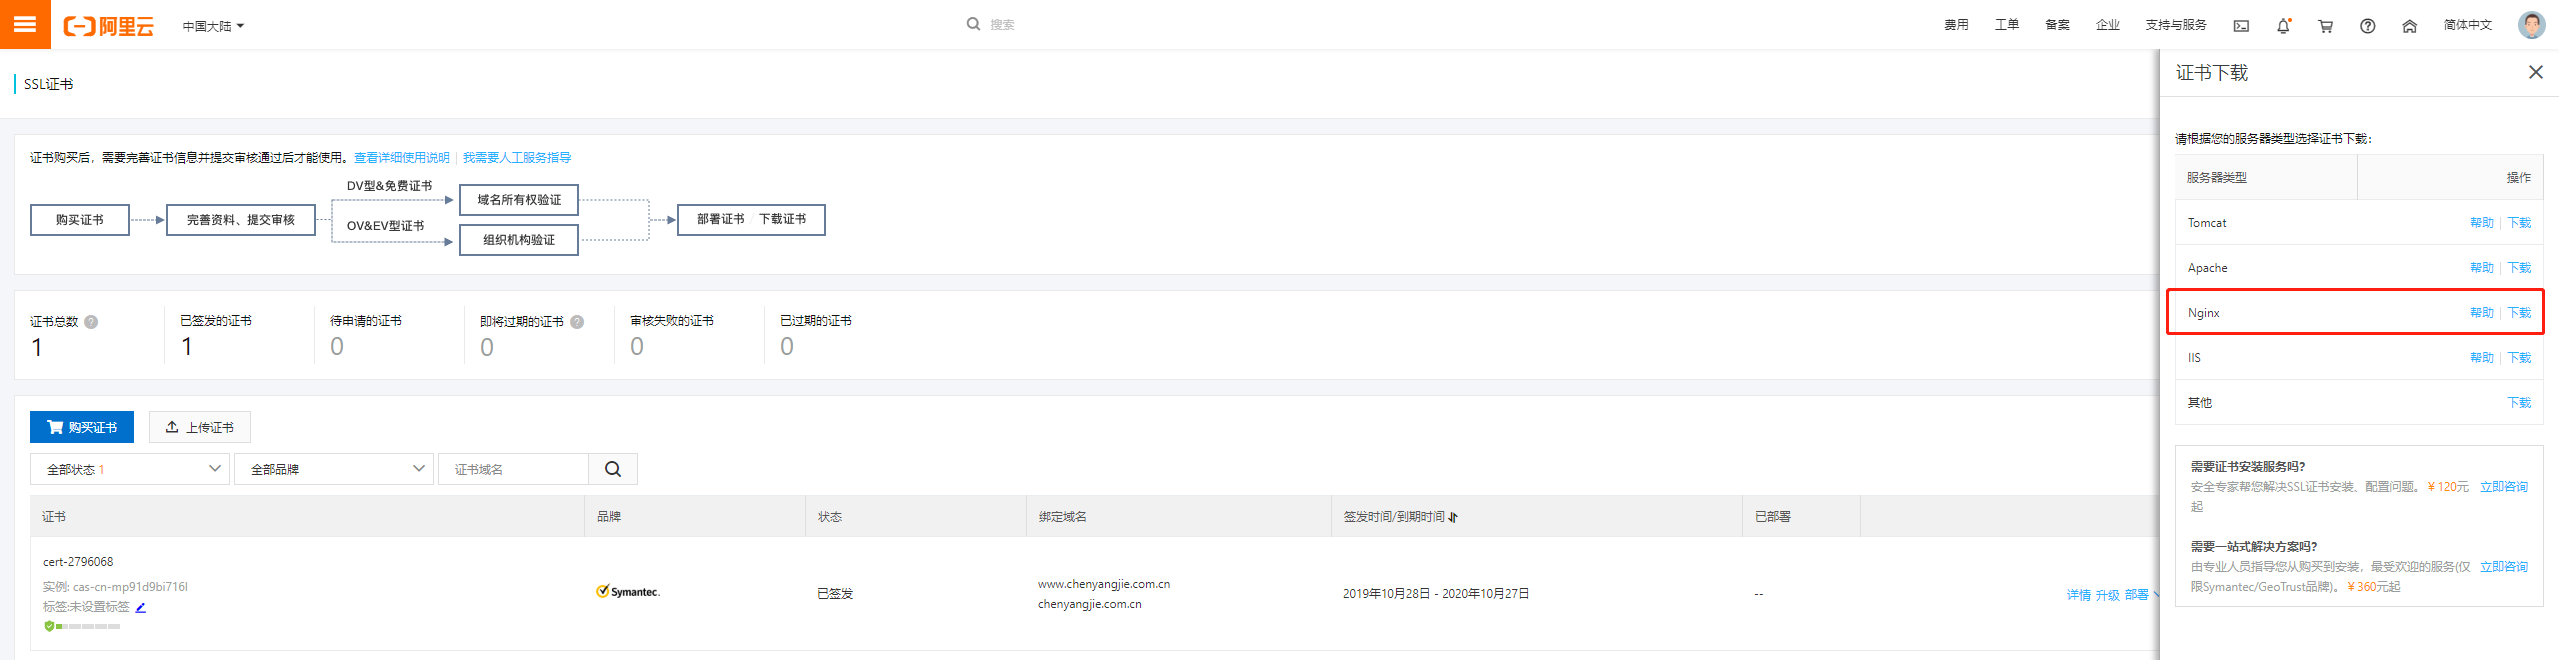Select certificate name cert-2796068
The image size is (2559, 660).
78,562
